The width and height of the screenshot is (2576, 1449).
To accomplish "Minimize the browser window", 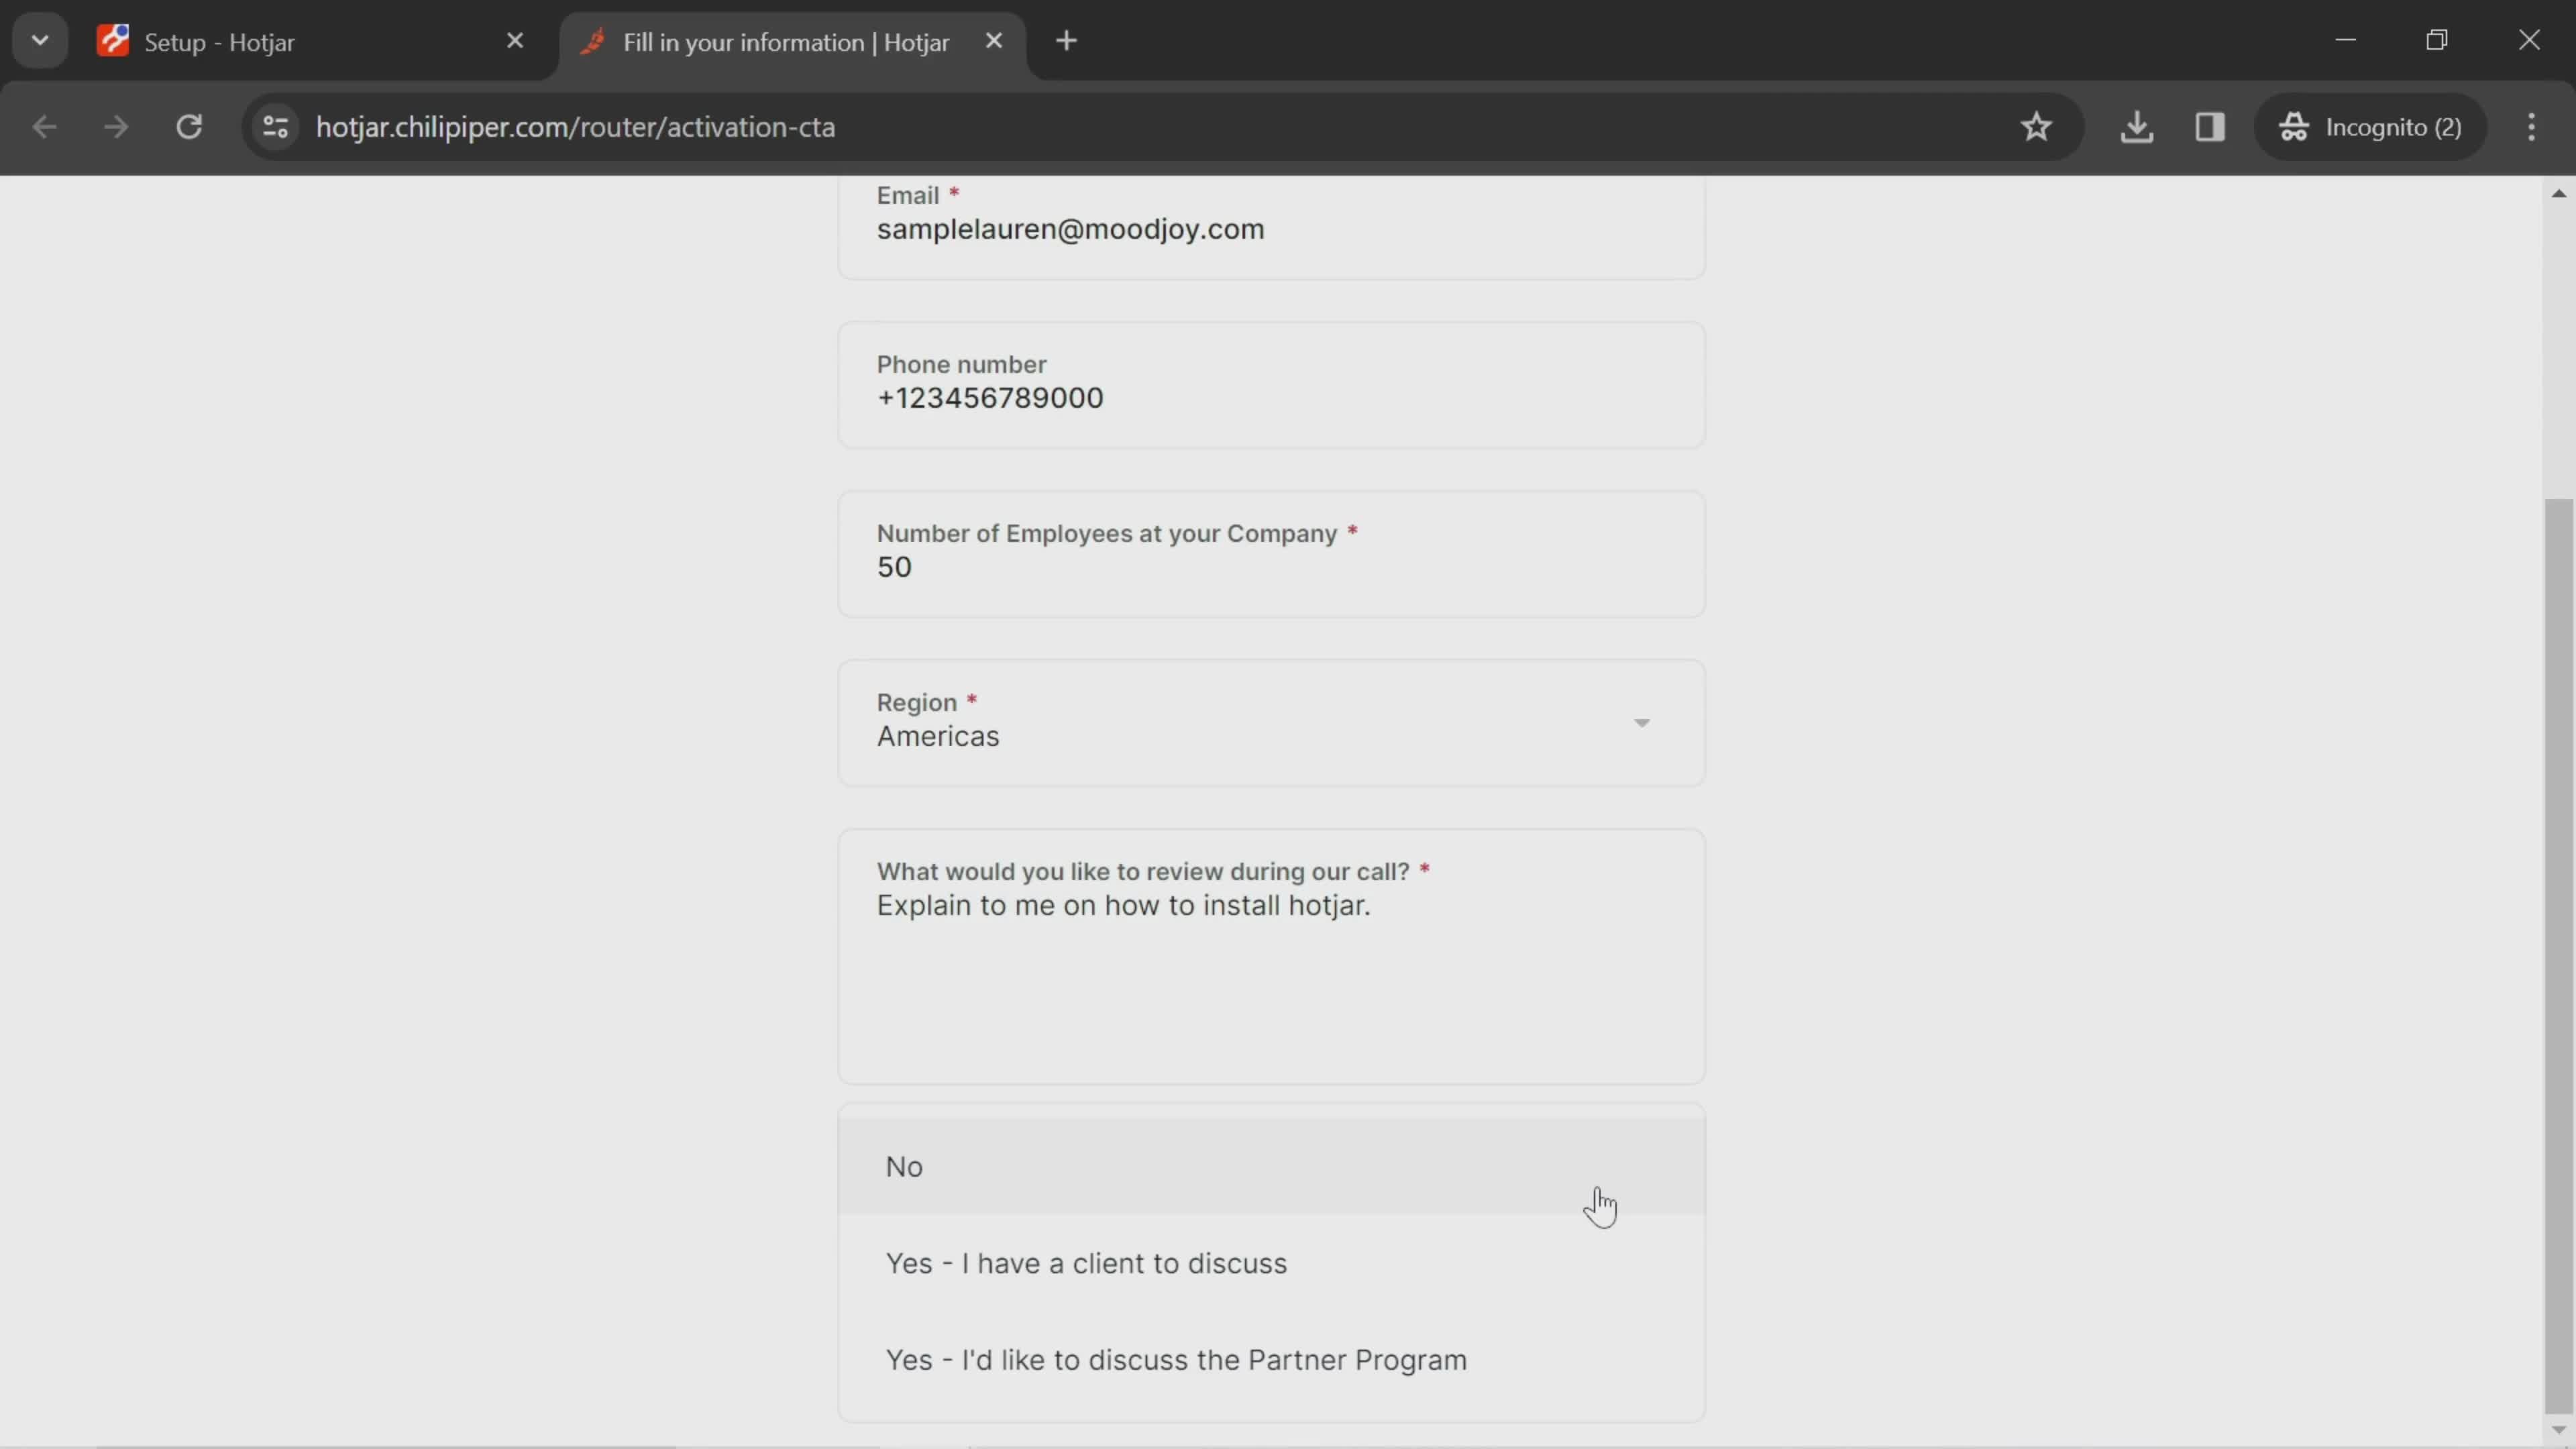I will (x=2345, y=40).
